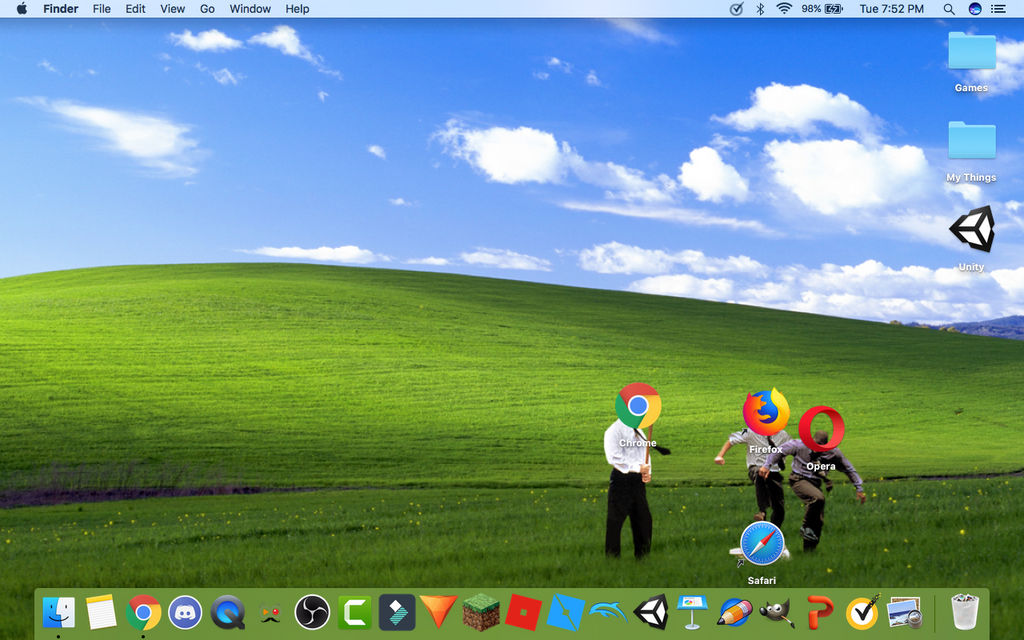Open the Trash in the dock
Screen dimensions: 1024x640
[x=965, y=612]
